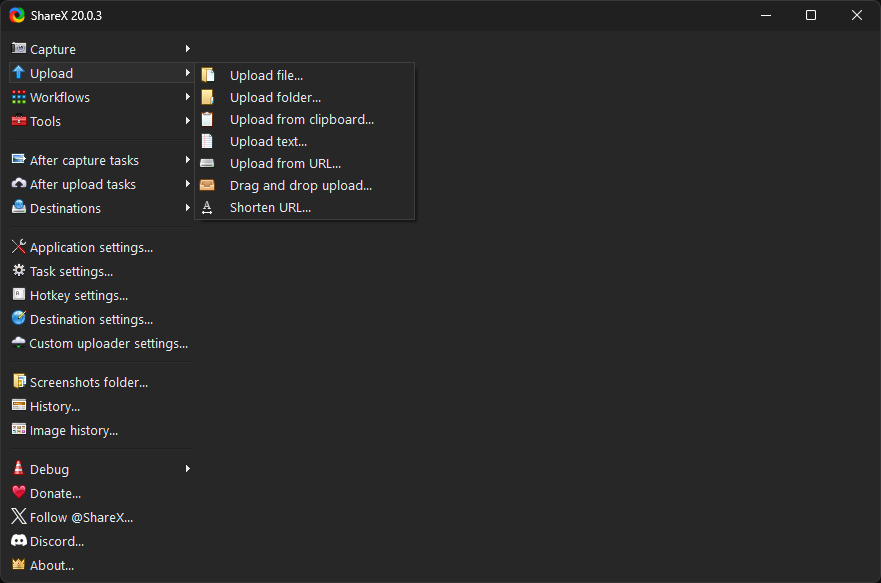
Task: Click the clipboard icon for Upload from clipboard
Action: coord(207,119)
